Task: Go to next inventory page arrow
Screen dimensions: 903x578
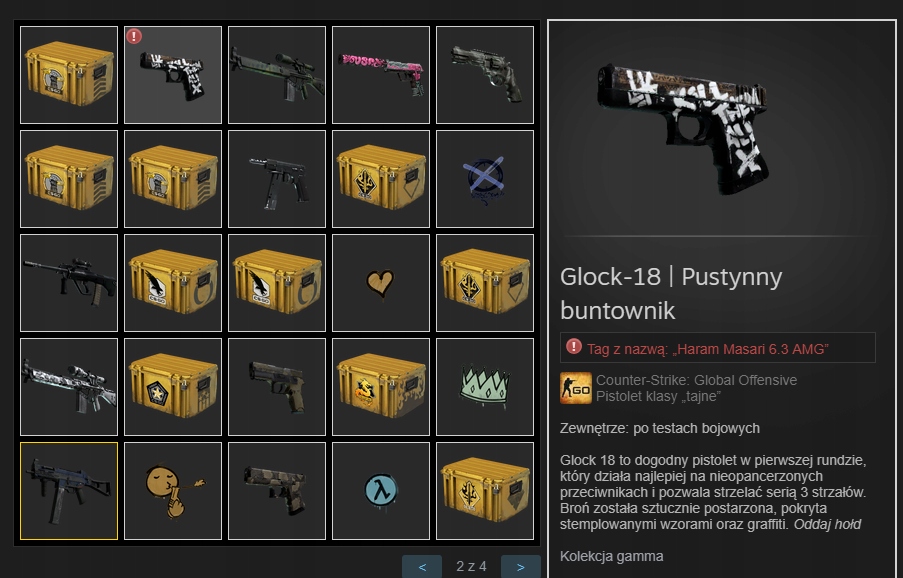Action: [521, 567]
